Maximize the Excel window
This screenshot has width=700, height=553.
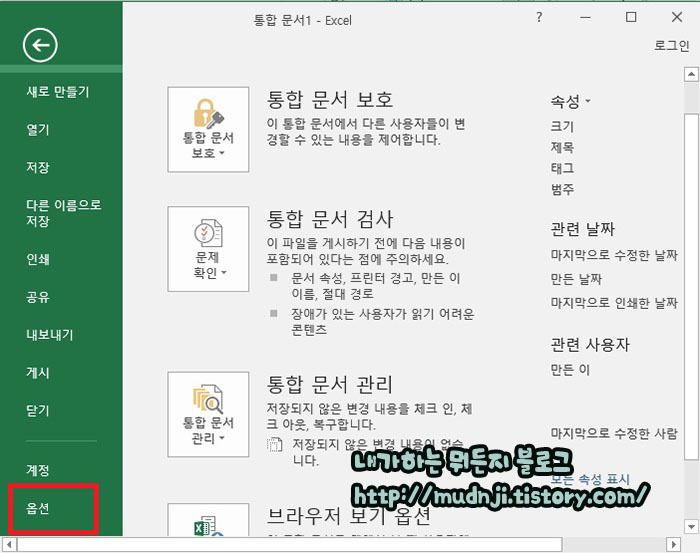point(631,17)
